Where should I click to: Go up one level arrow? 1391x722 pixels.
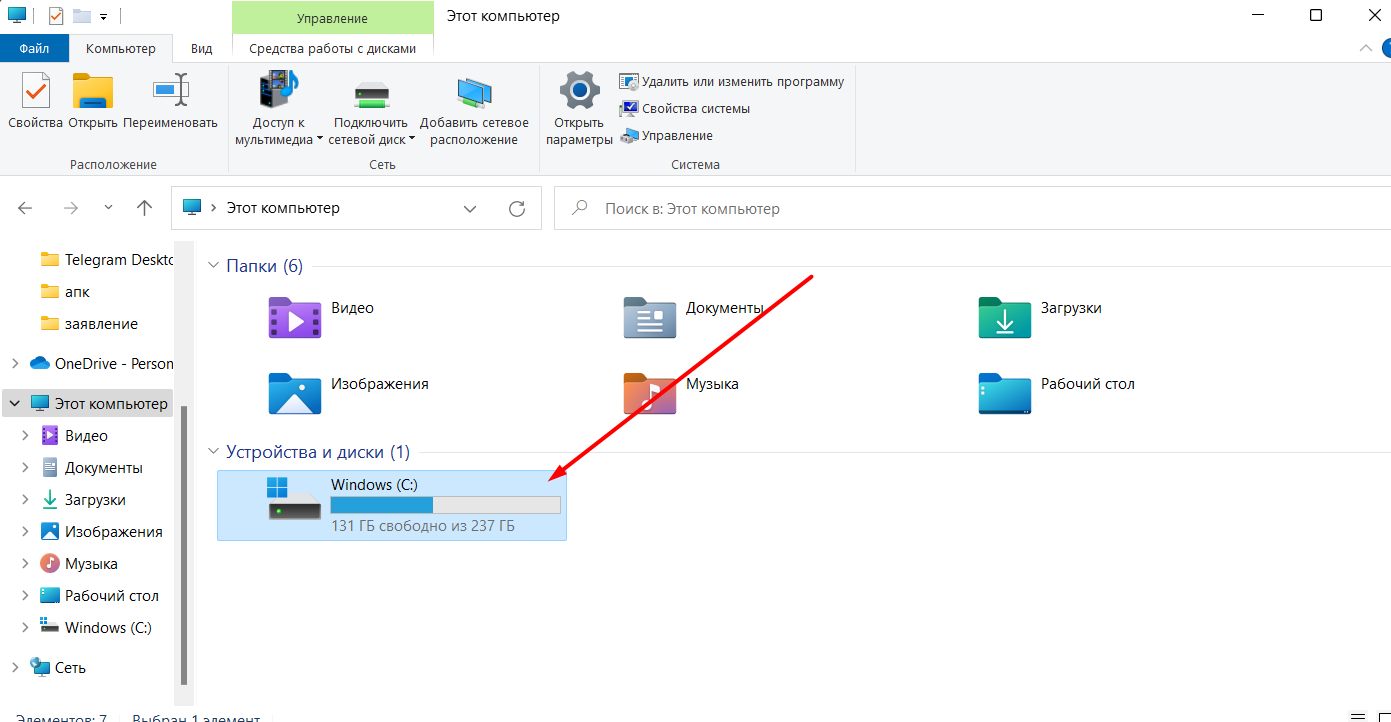pos(144,208)
